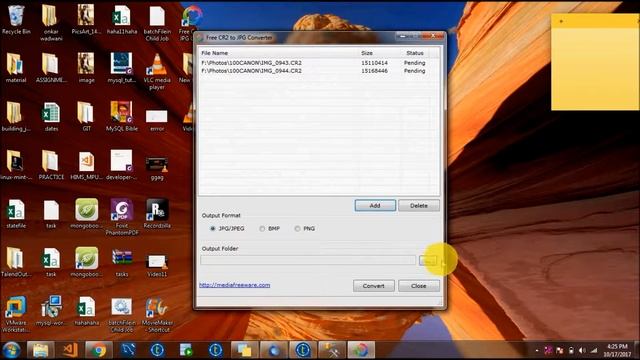
Task: Open the material folder icon
Action: [16, 68]
